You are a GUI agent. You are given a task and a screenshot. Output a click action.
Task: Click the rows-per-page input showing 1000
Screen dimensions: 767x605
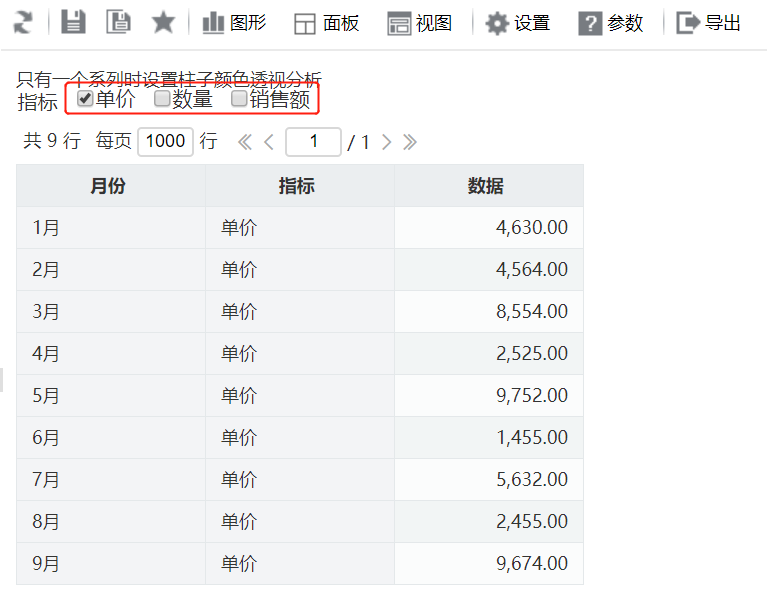click(x=165, y=142)
